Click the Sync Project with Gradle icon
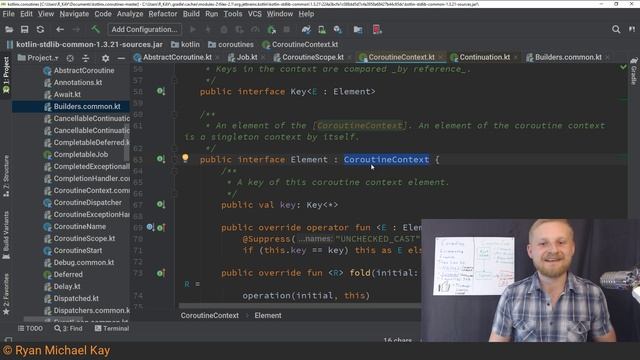640x360 pixels. coord(306,29)
